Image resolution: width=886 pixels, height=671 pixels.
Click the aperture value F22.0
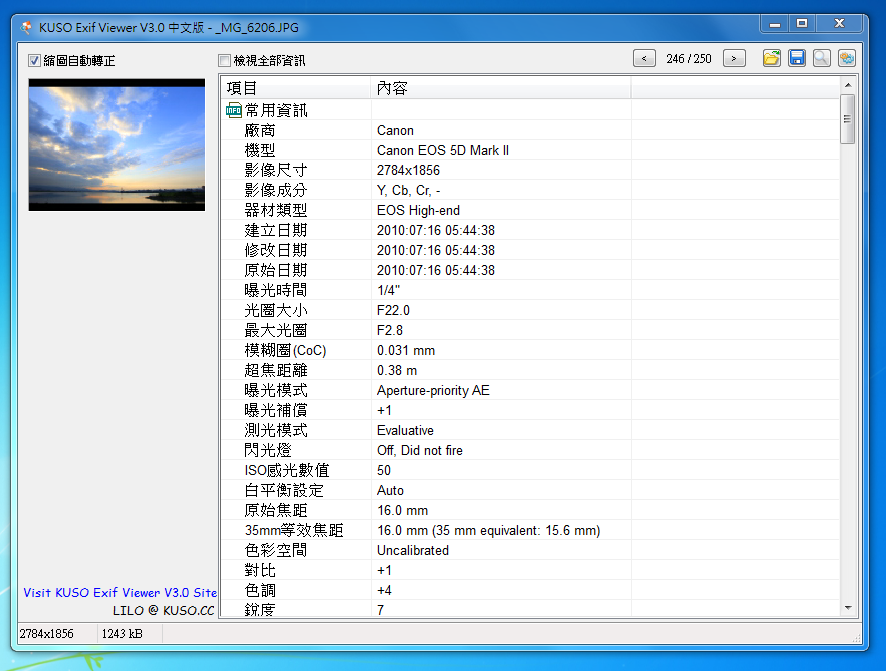(x=393, y=310)
